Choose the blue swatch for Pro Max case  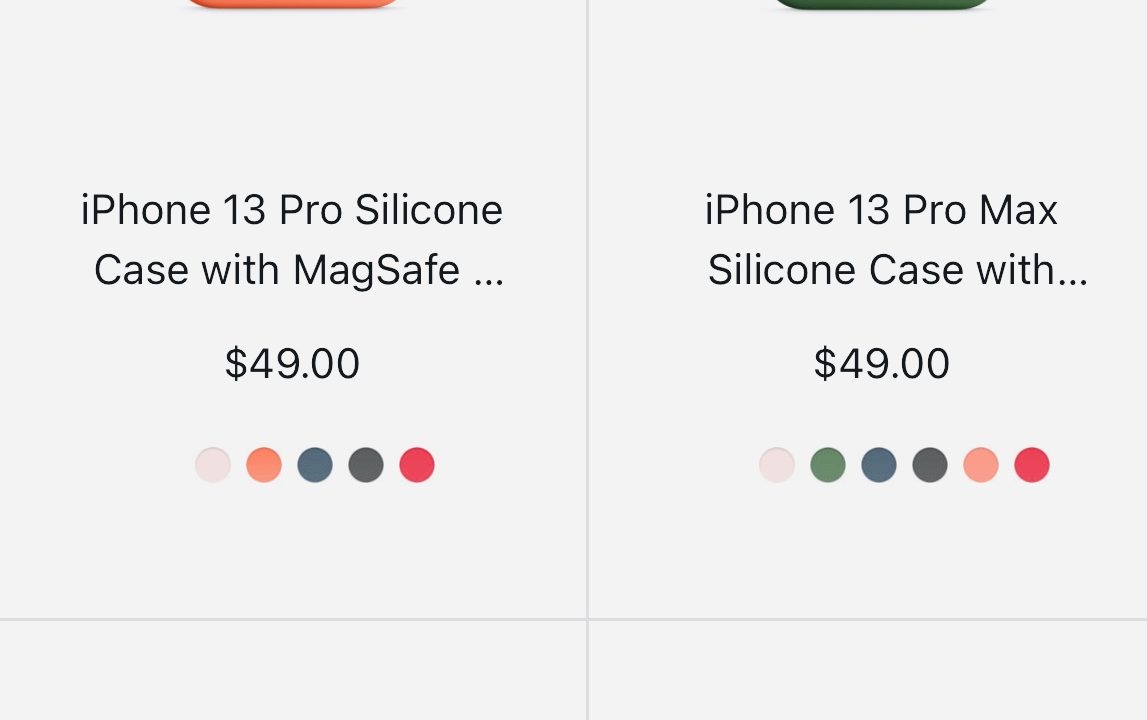(x=879, y=465)
